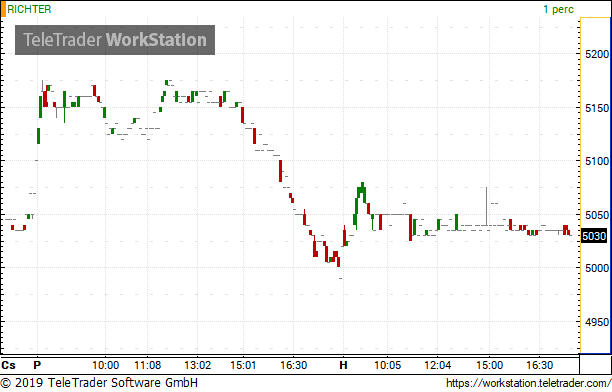Click the 5000 price axis label
Screen dimensions: 612x392
click(597, 268)
